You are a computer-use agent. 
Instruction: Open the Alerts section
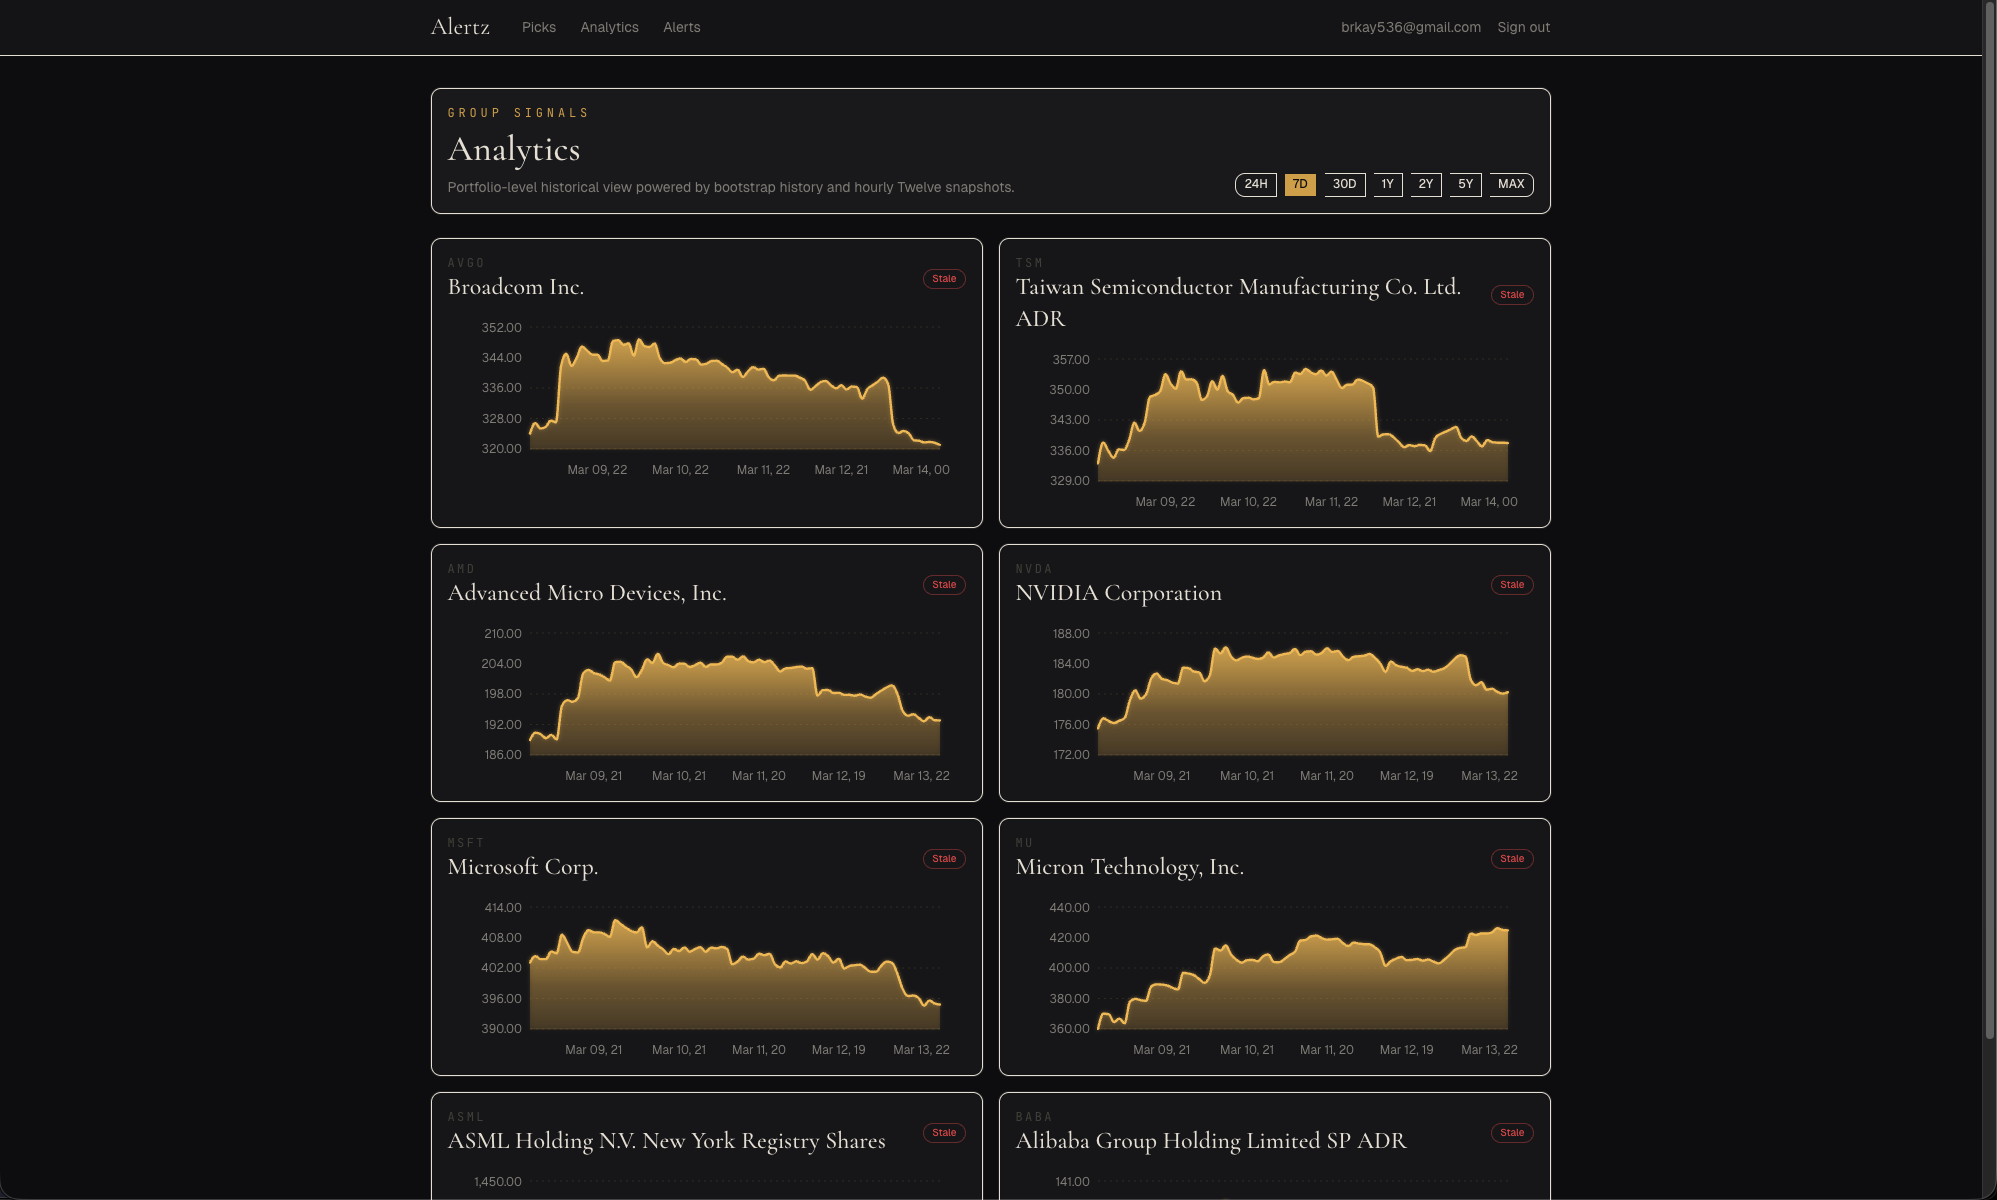point(681,27)
